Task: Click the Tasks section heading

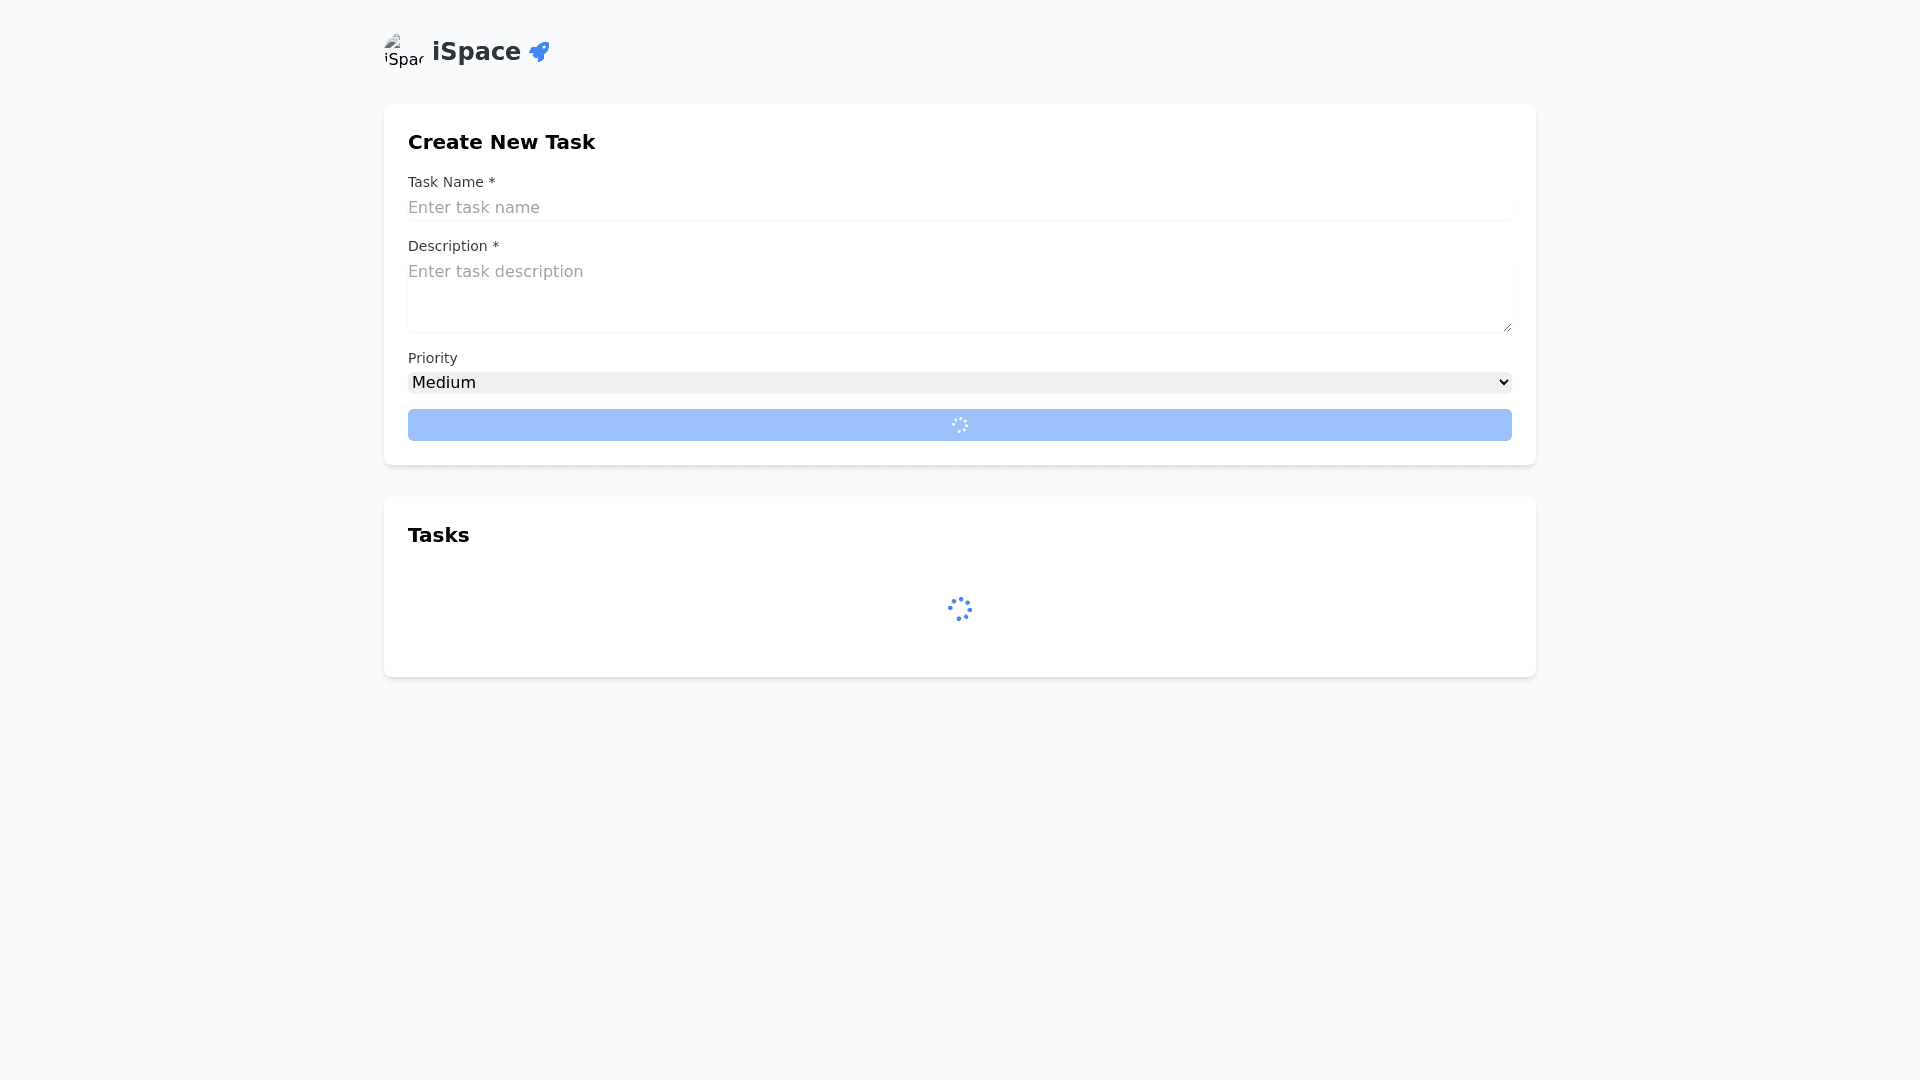Action: click(x=438, y=535)
